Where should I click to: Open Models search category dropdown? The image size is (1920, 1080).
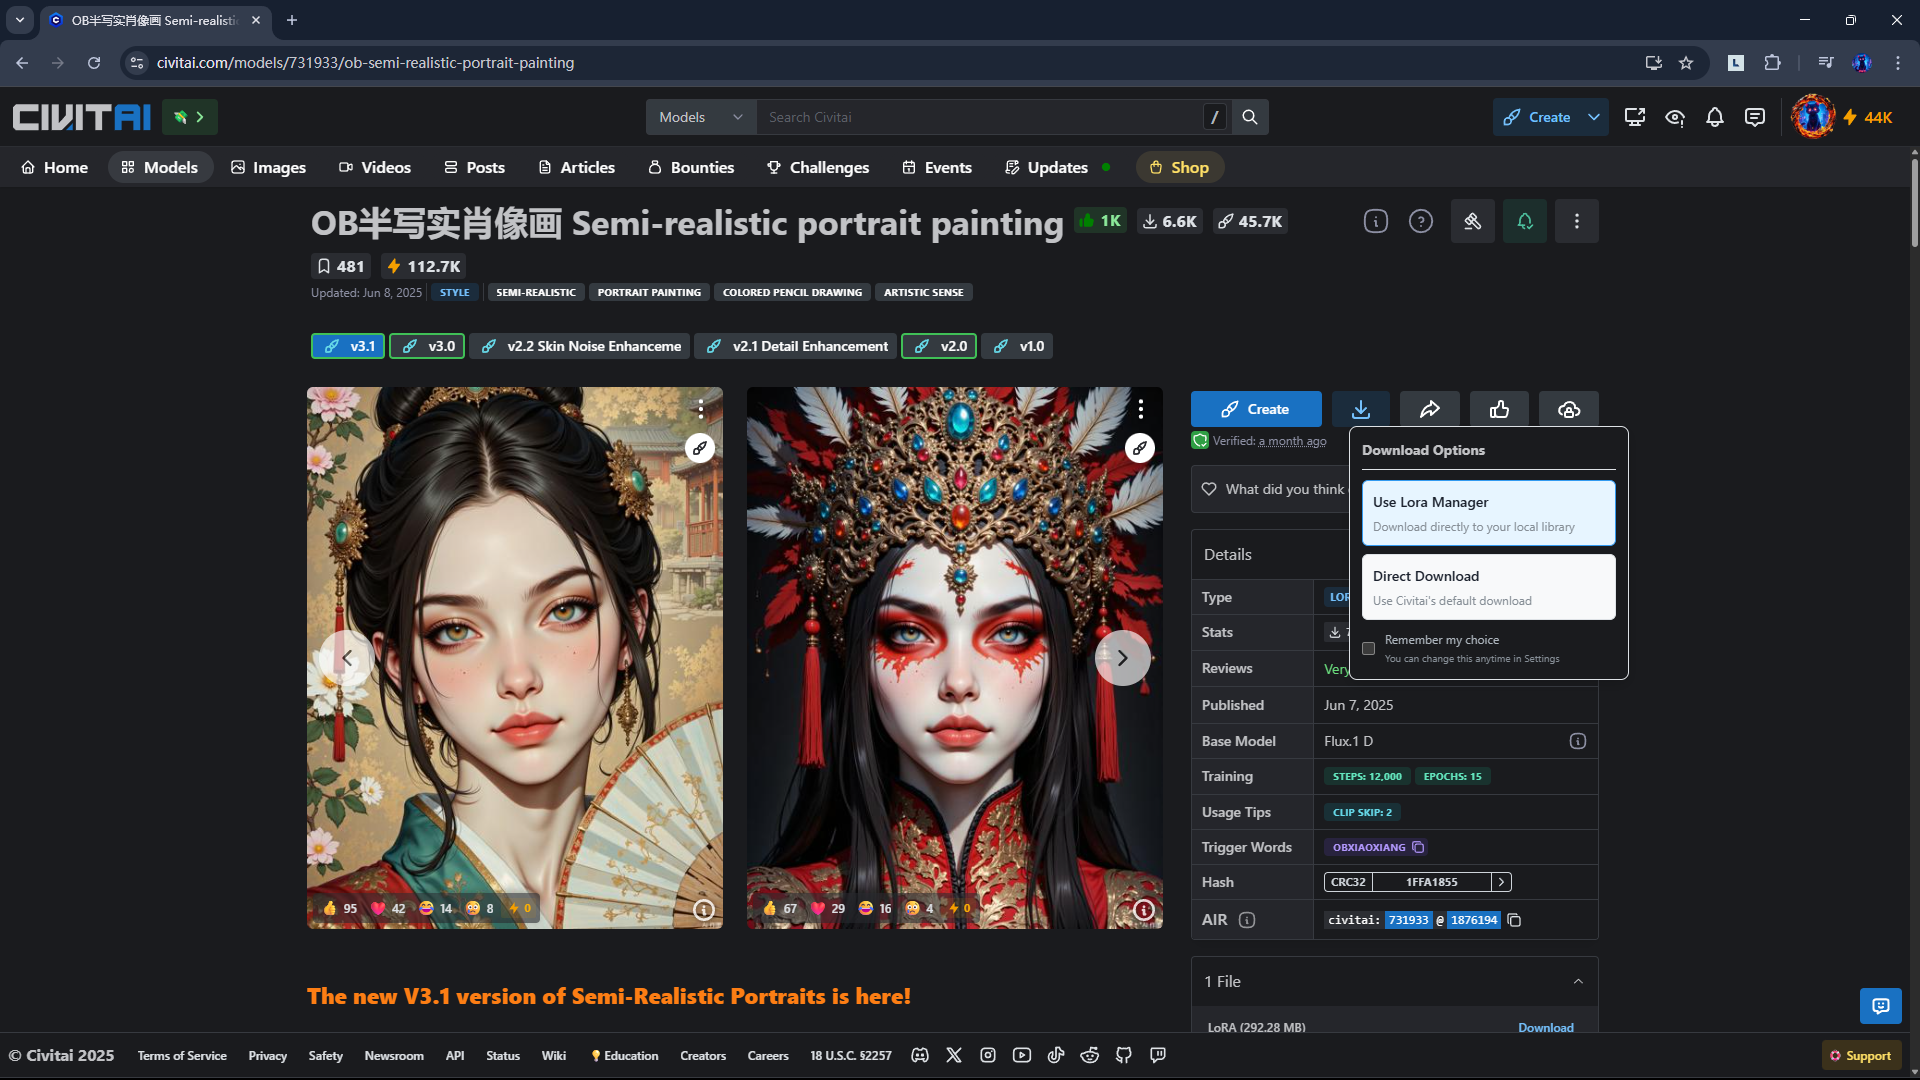click(700, 117)
